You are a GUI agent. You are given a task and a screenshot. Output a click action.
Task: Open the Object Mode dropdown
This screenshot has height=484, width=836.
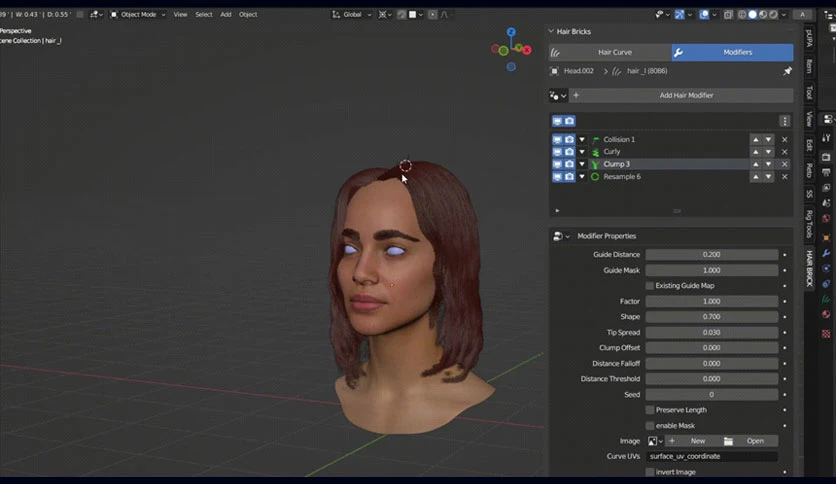pyautogui.click(x=138, y=14)
